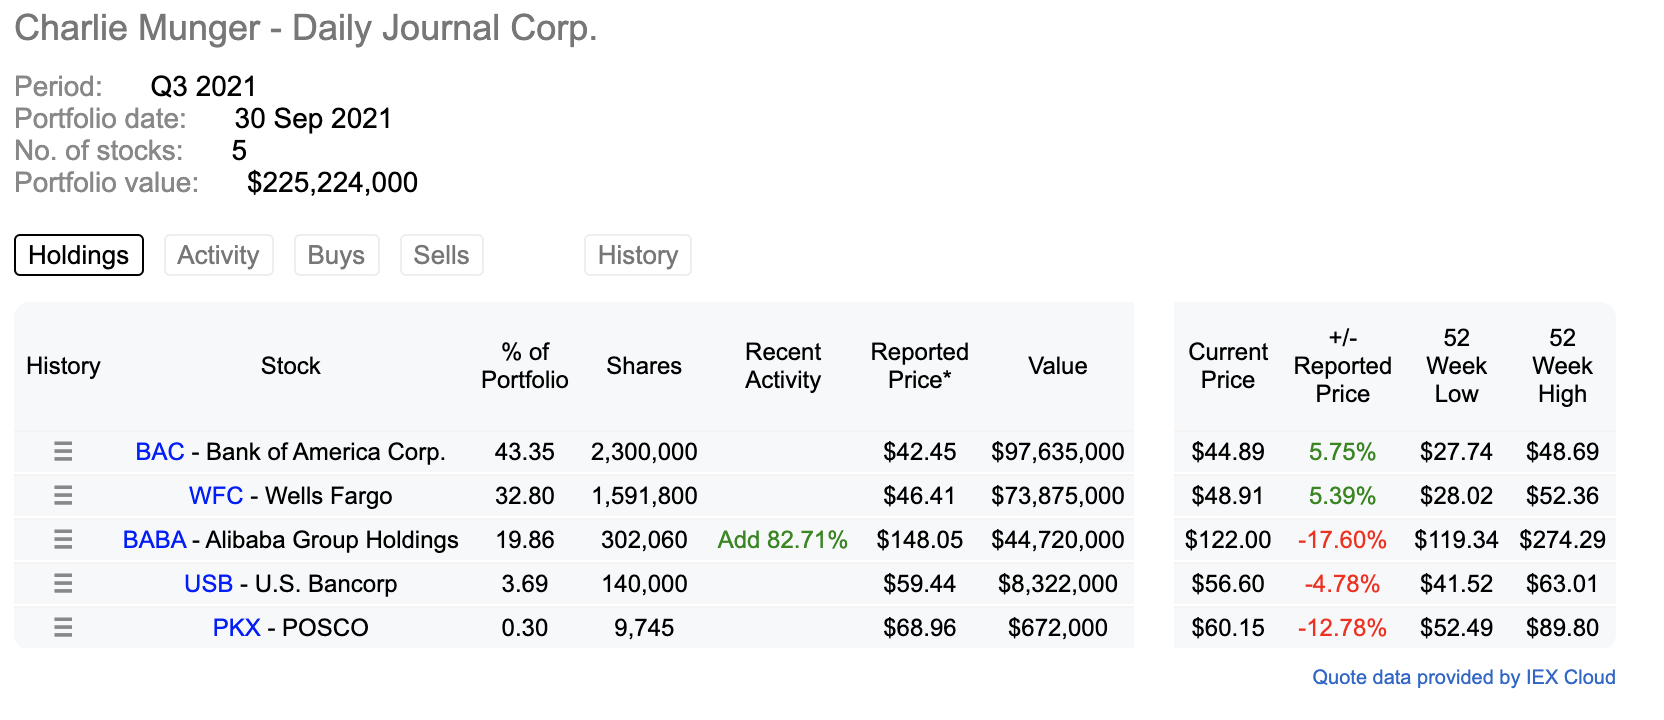Go to the portfolio History tab

pos(638,255)
